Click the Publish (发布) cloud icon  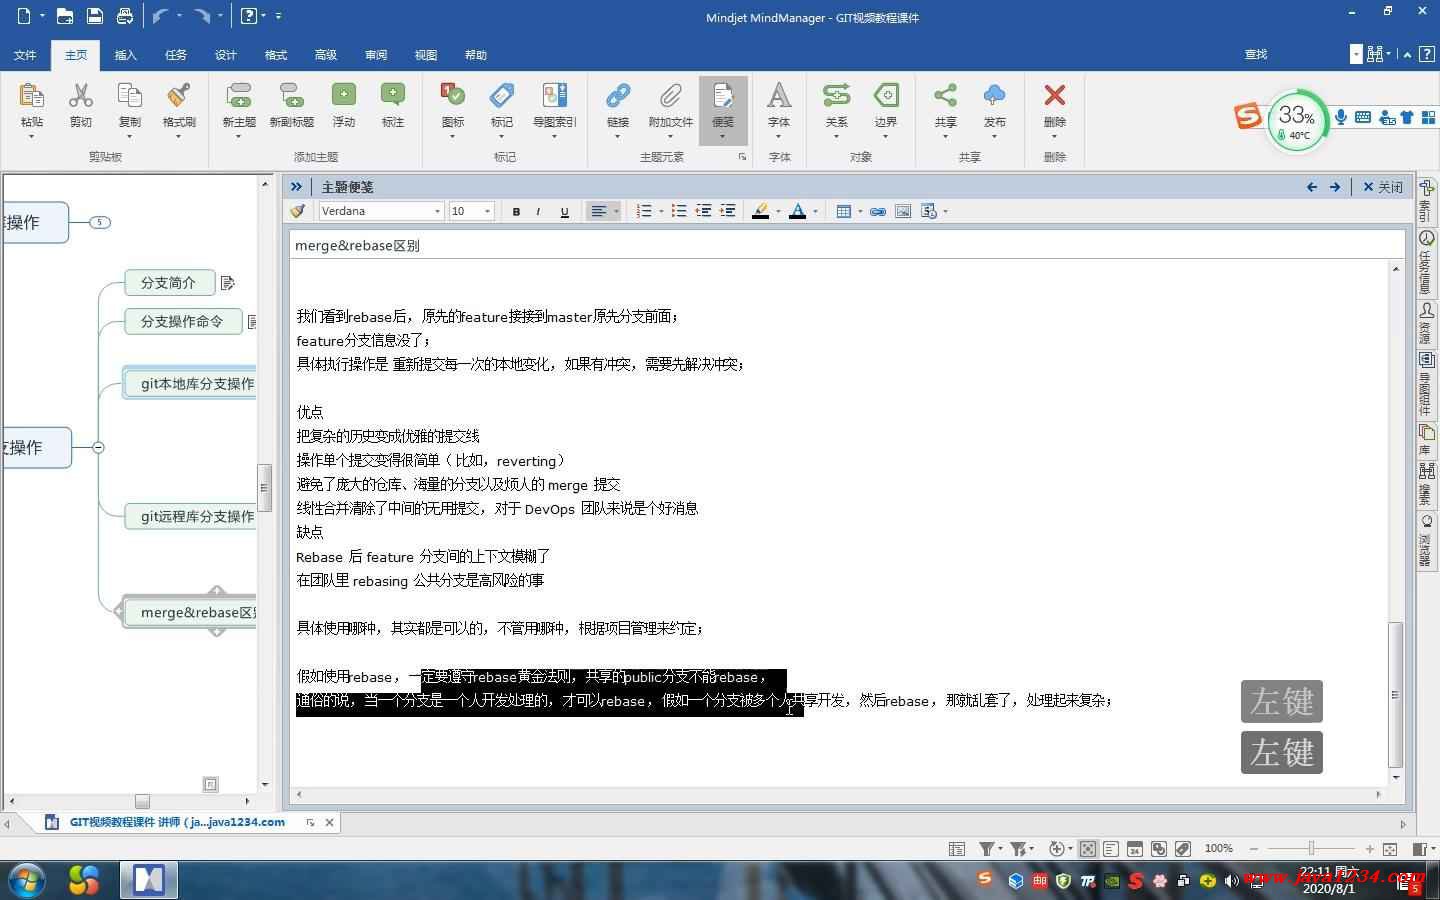click(994, 96)
